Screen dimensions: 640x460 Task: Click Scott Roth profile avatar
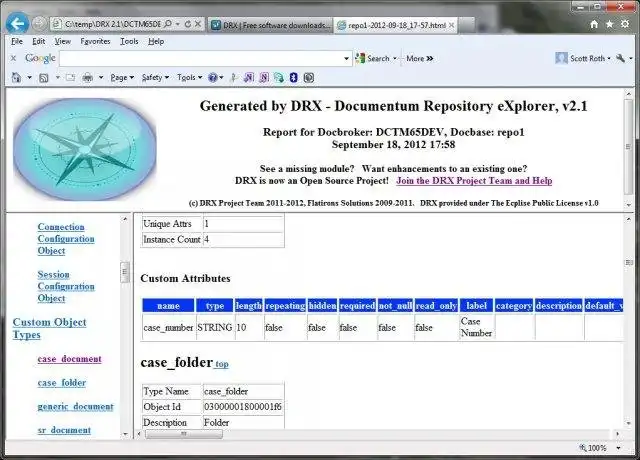click(x=562, y=58)
